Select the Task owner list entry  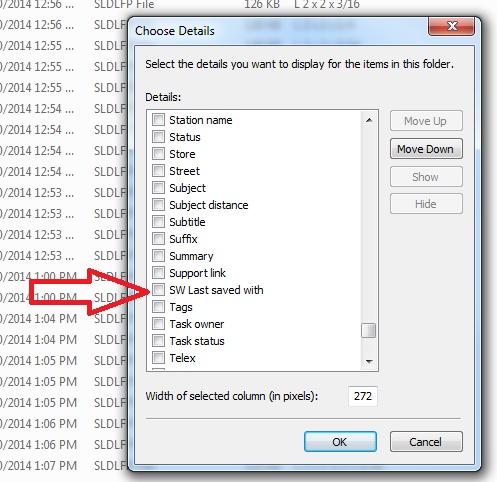pos(197,324)
